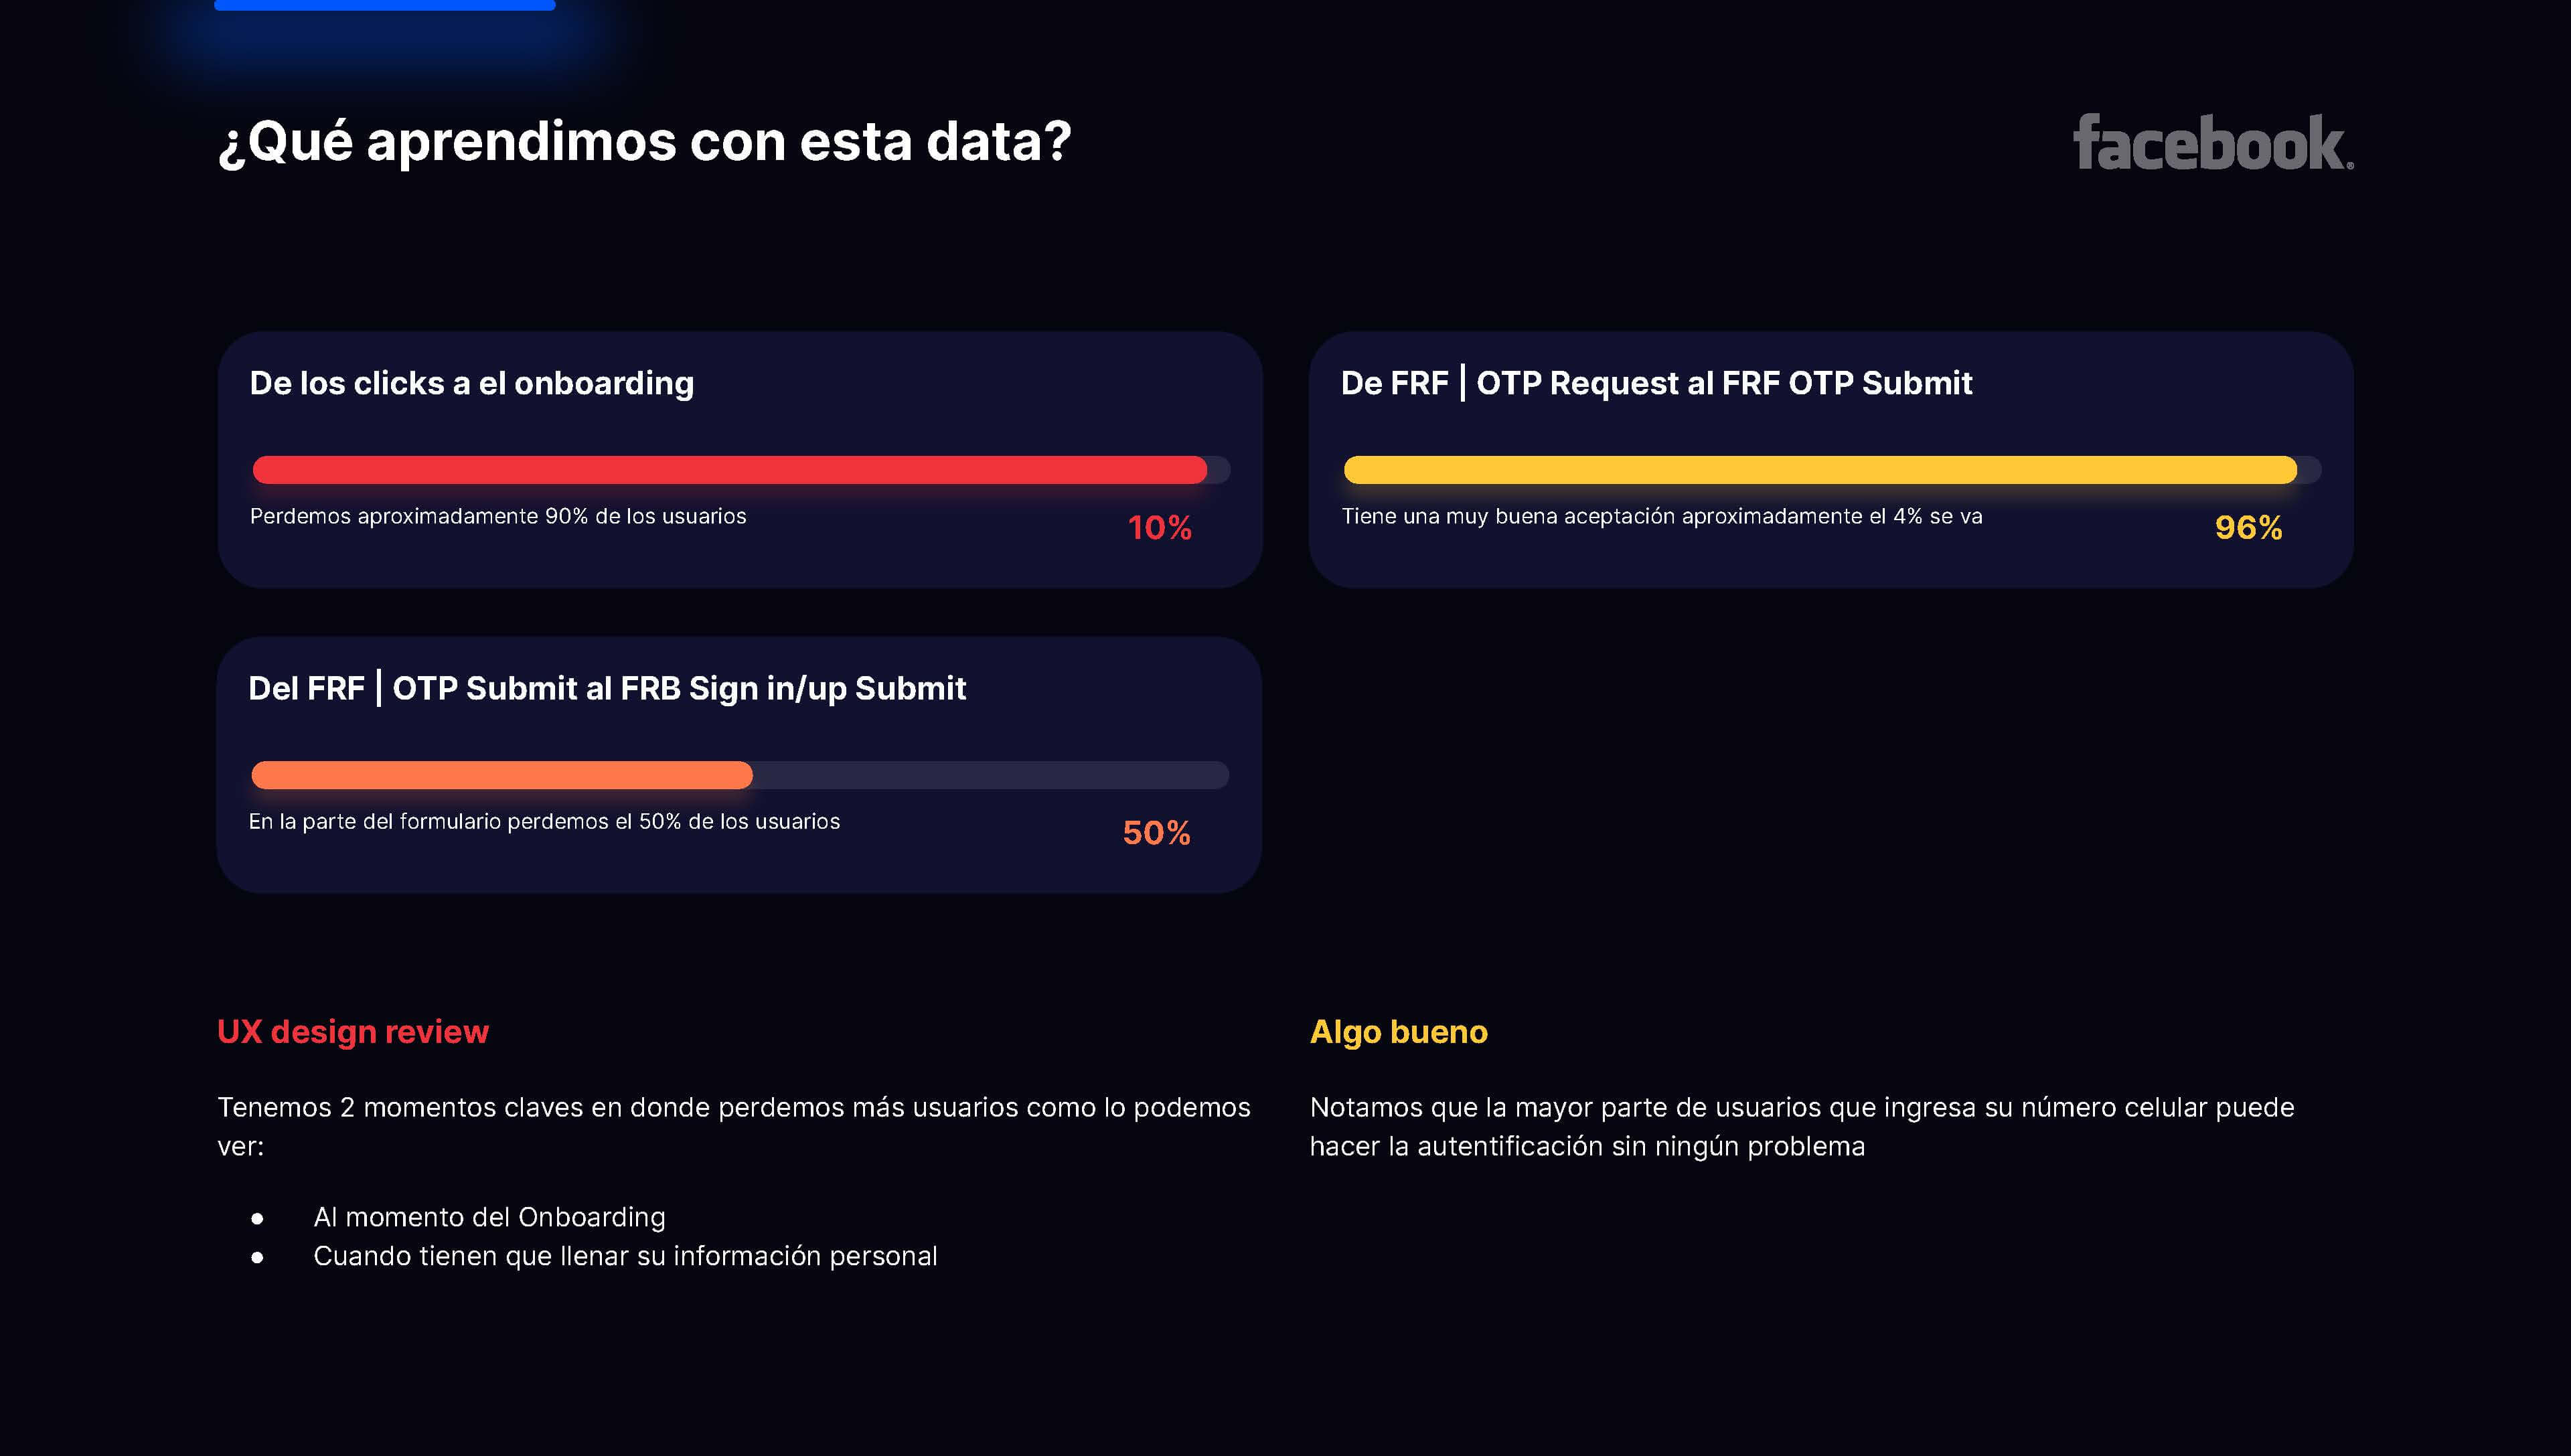The height and width of the screenshot is (1456, 2571).
Task: Click the orange sign in/up progress bar
Action: 502,775
